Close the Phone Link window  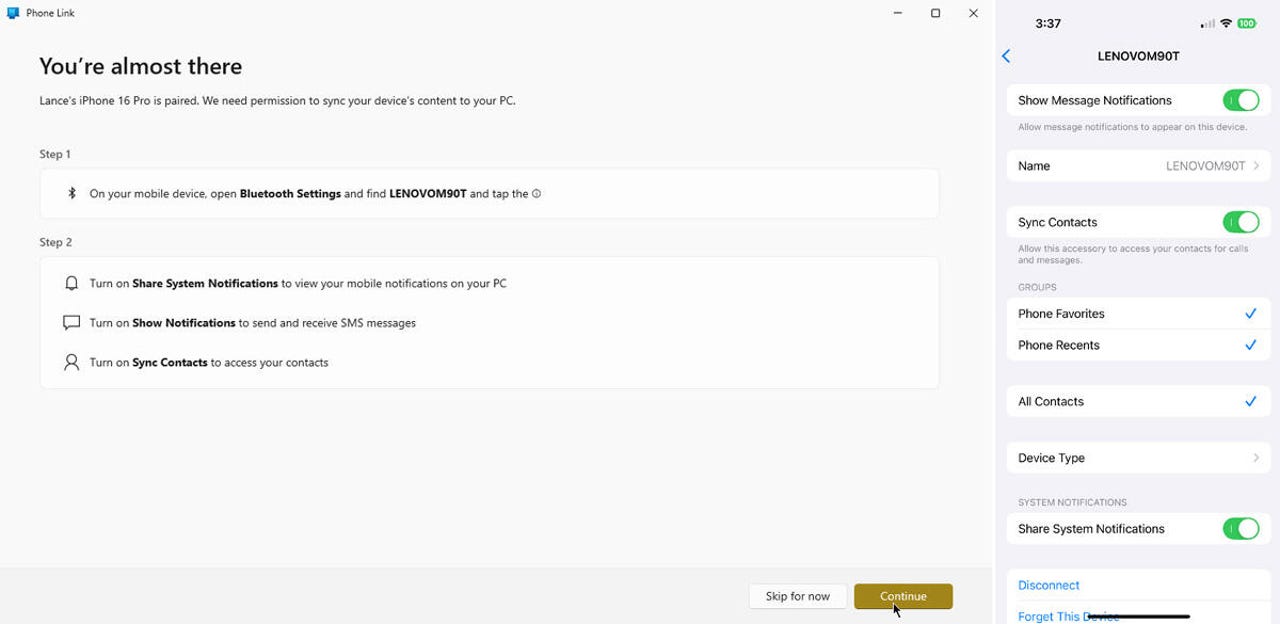pos(973,13)
